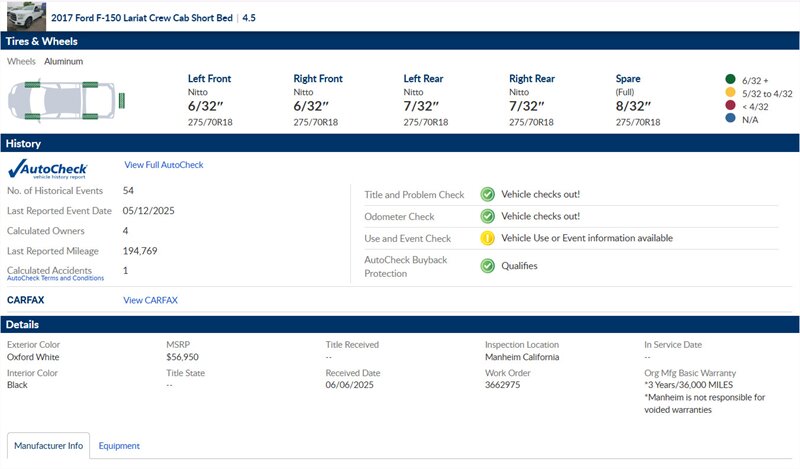Image resolution: width=800 pixels, height=469 pixels.
Task: Click the red <4/32 legend dot
Action: tap(729, 108)
